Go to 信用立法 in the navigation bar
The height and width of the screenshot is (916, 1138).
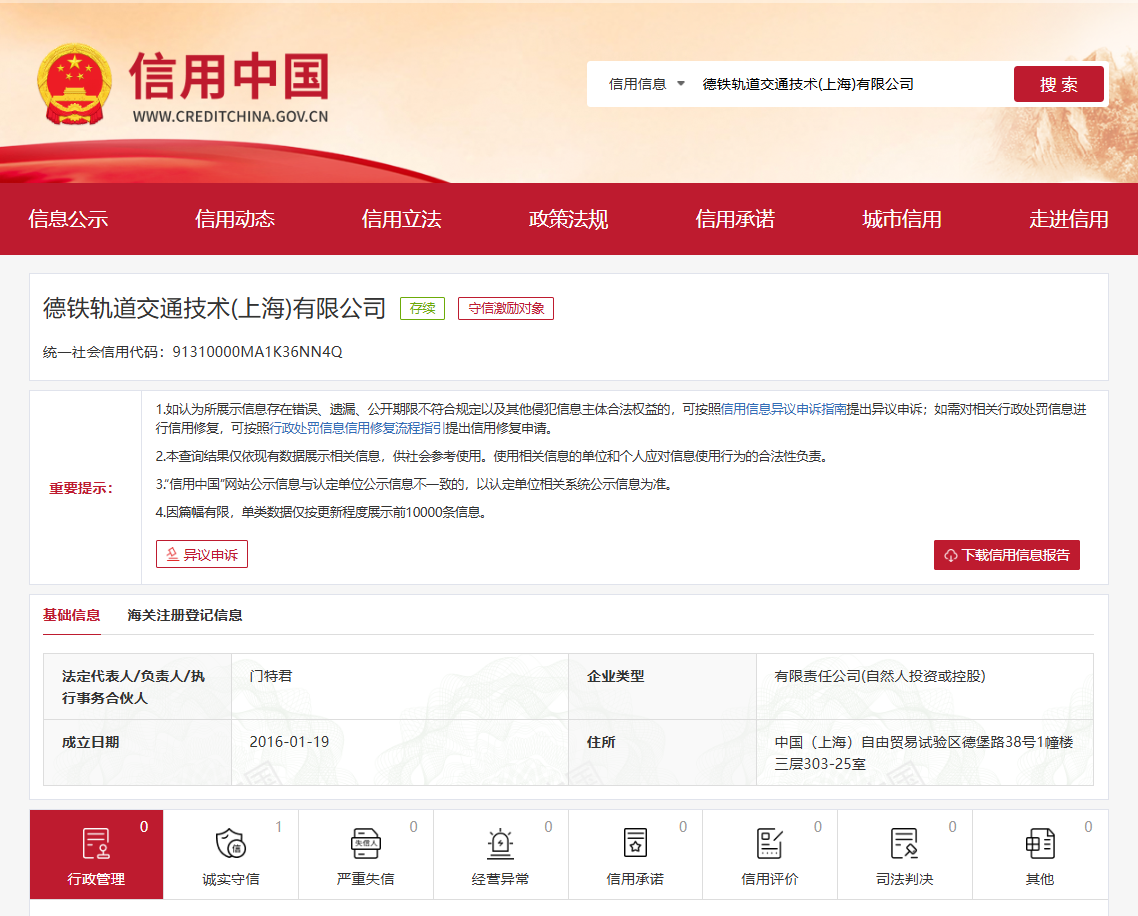(x=401, y=219)
